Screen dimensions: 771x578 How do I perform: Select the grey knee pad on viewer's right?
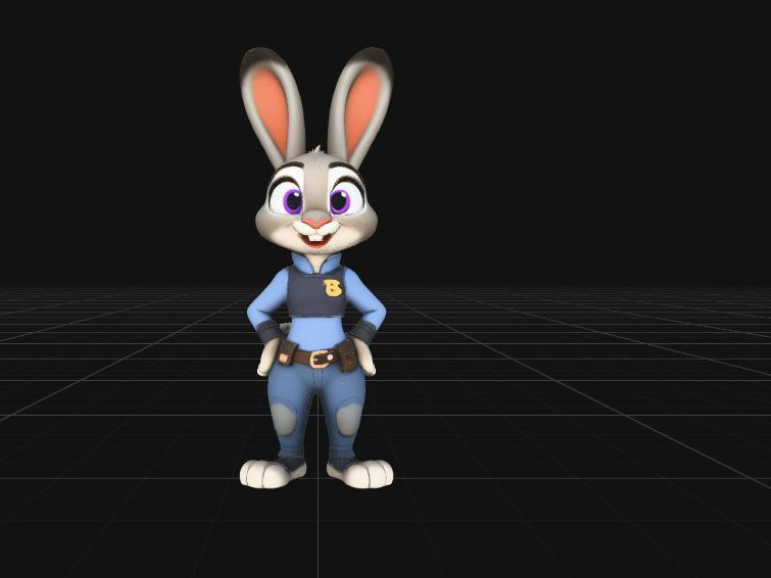[x=349, y=420]
